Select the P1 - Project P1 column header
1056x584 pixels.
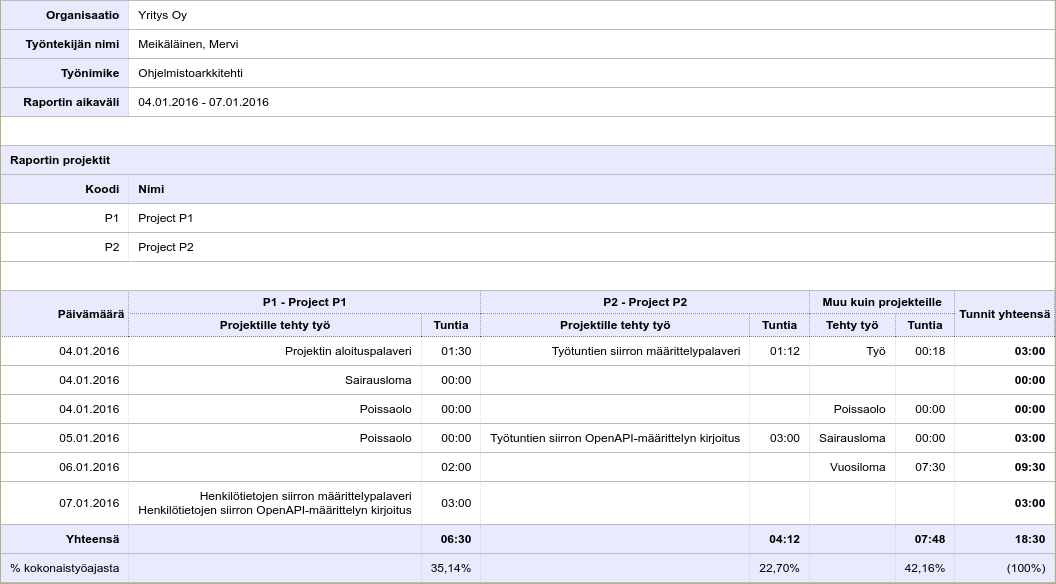(x=306, y=302)
